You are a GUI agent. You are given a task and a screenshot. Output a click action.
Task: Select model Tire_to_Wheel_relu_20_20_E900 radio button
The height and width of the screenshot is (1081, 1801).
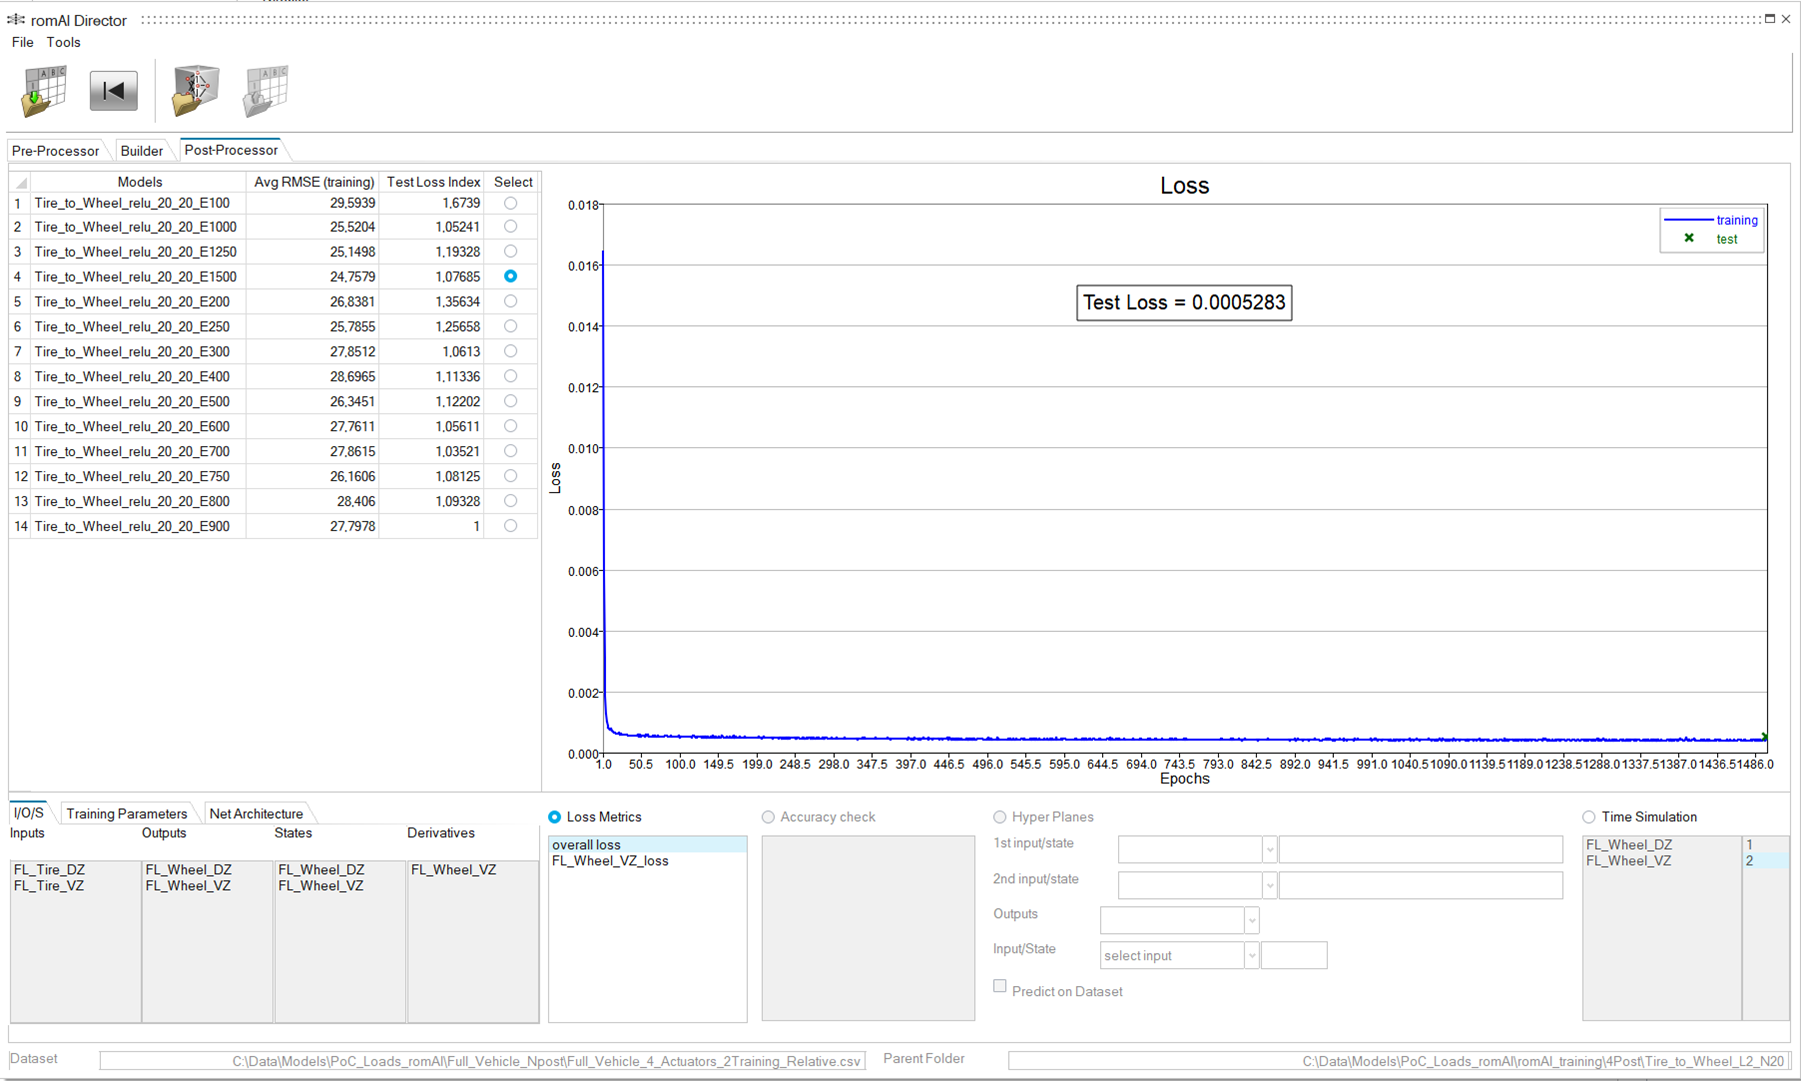click(510, 526)
